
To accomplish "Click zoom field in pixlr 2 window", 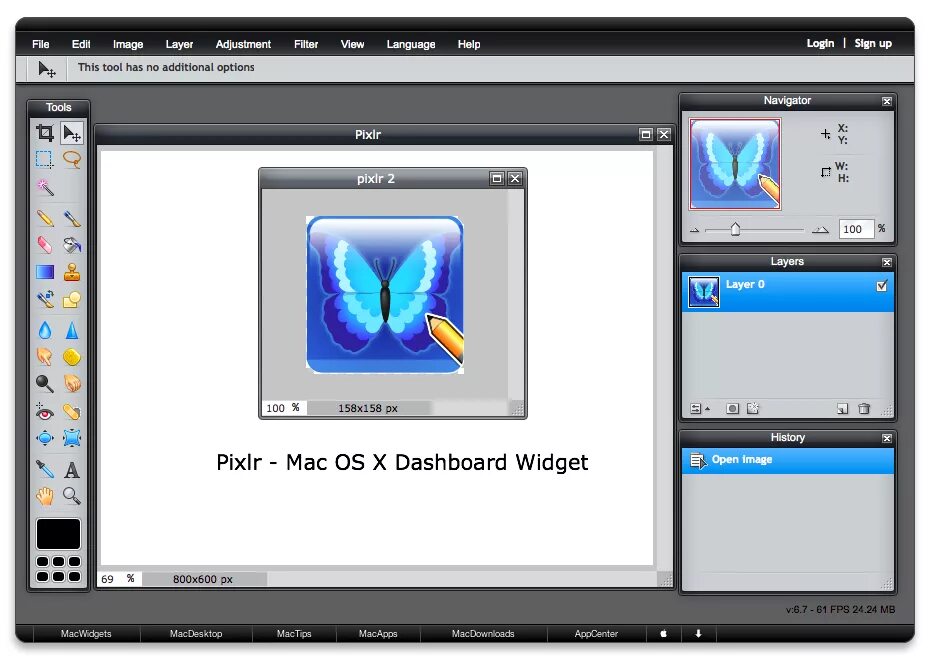I will [x=284, y=408].
